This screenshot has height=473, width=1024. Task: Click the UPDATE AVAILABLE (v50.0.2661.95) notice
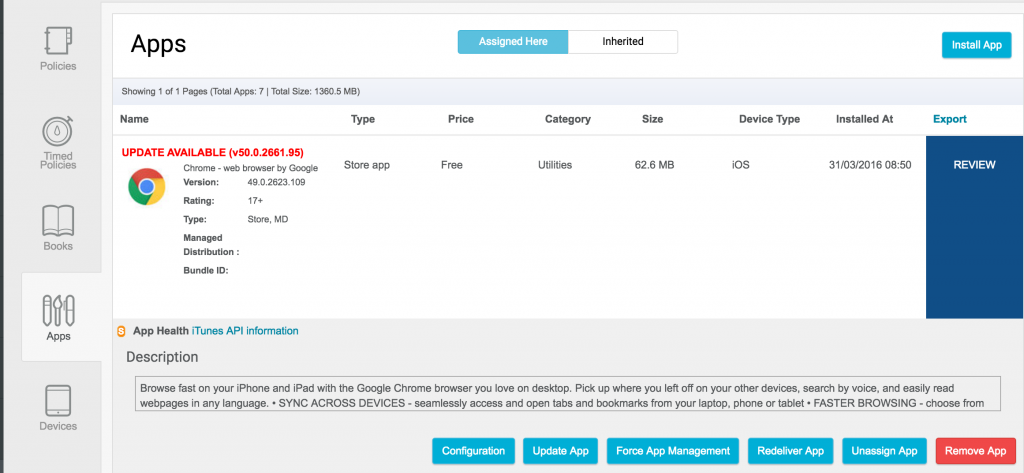(x=212, y=152)
